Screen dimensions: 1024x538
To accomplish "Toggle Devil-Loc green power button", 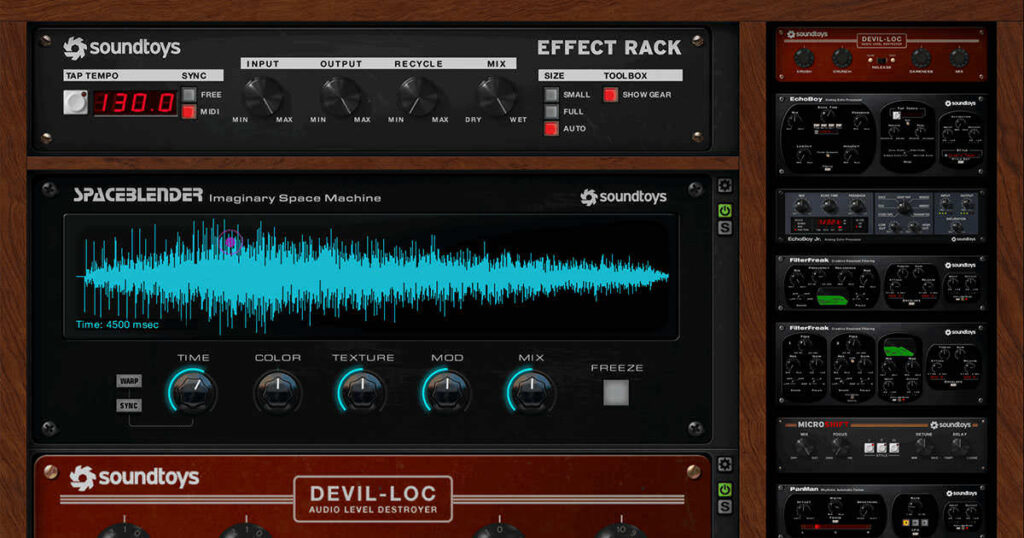I will click(724, 490).
